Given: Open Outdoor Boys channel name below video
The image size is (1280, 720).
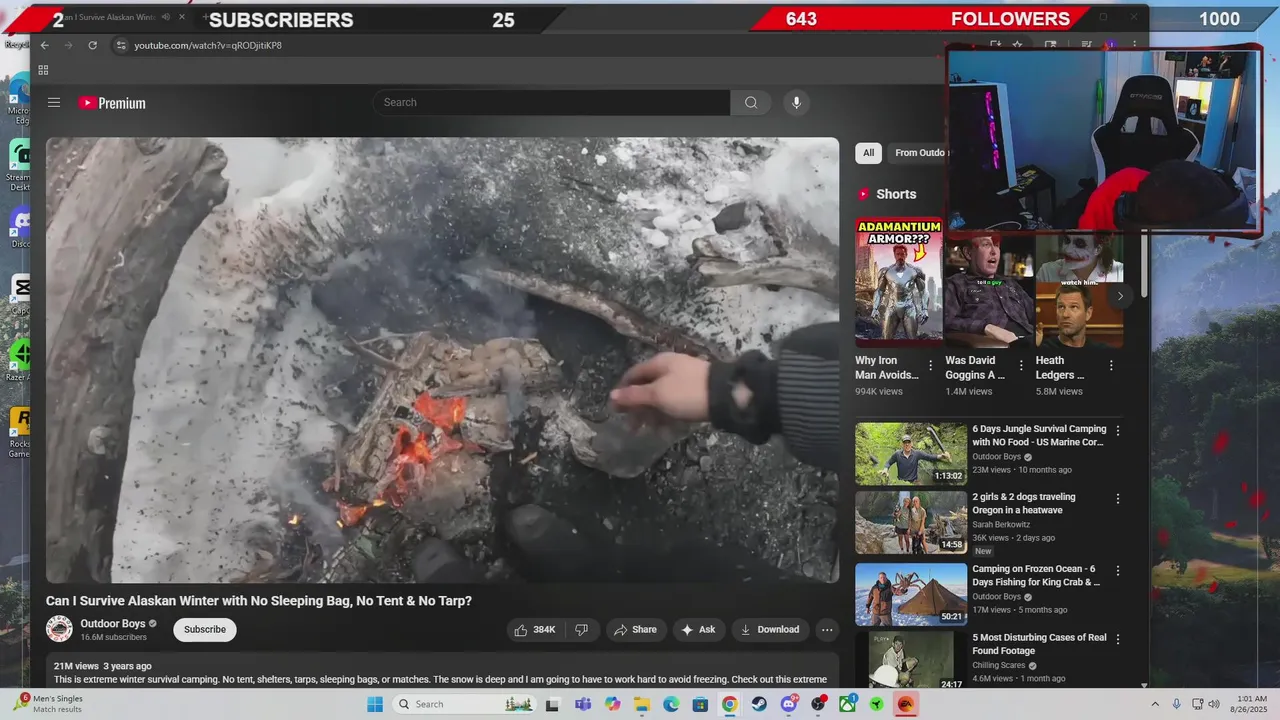Looking at the screenshot, I should pos(113,623).
